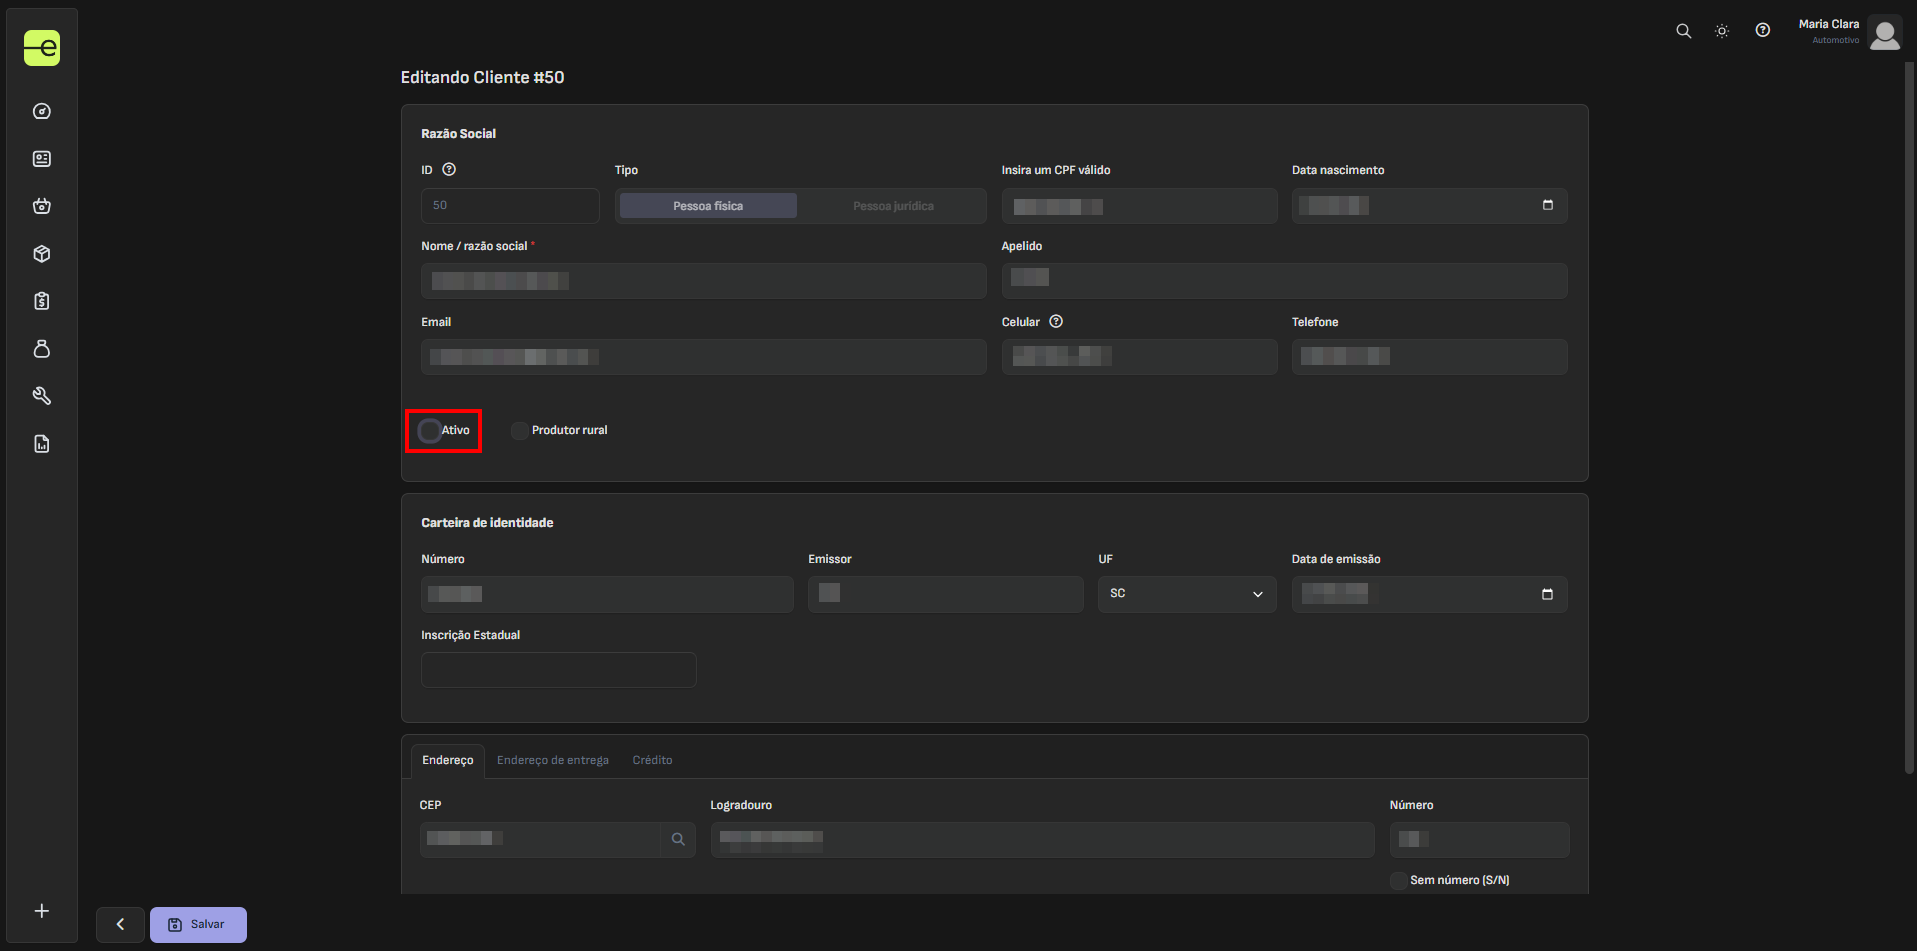Image resolution: width=1917 pixels, height=951 pixels.
Task: Enable the Produtor rural switch
Action: (x=519, y=431)
